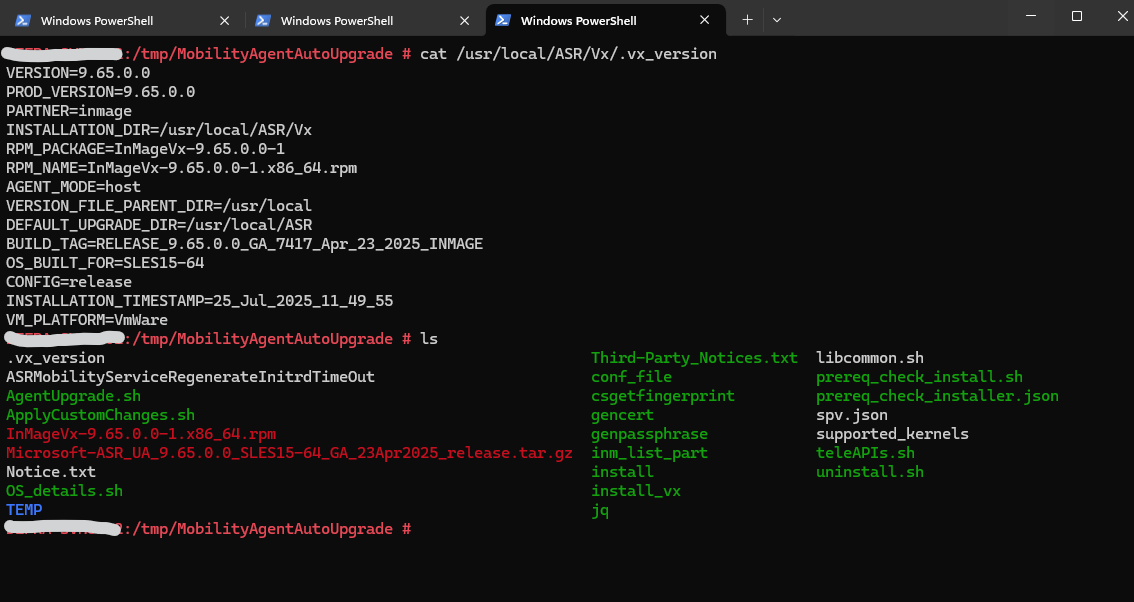Click the OS_BUILT_FOR=SLES15-64 line

tap(105, 263)
